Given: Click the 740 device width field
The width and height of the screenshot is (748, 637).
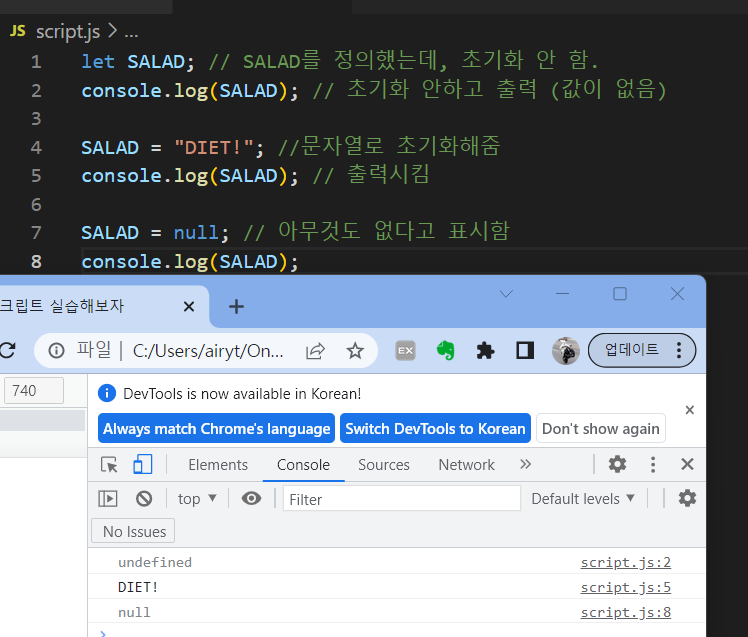Looking at the screenshot, I should pyautogui.click(x=34, y=390).
